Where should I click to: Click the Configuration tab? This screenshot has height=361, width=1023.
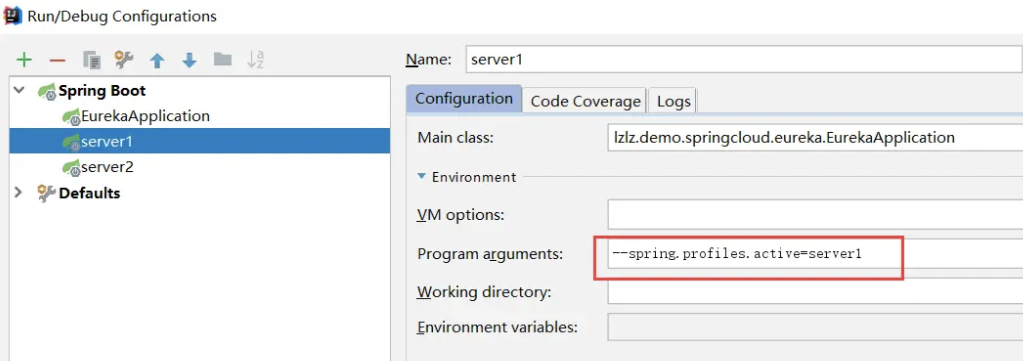(464, 99)
